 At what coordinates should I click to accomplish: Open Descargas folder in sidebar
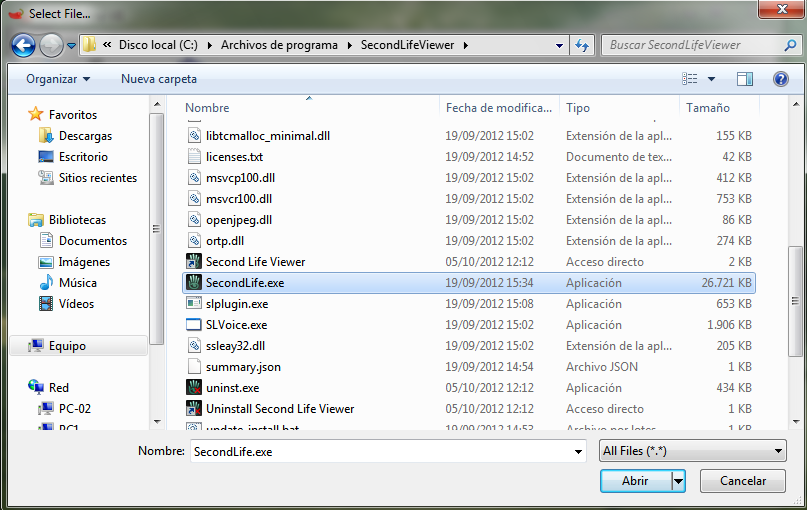click(85, 136)
